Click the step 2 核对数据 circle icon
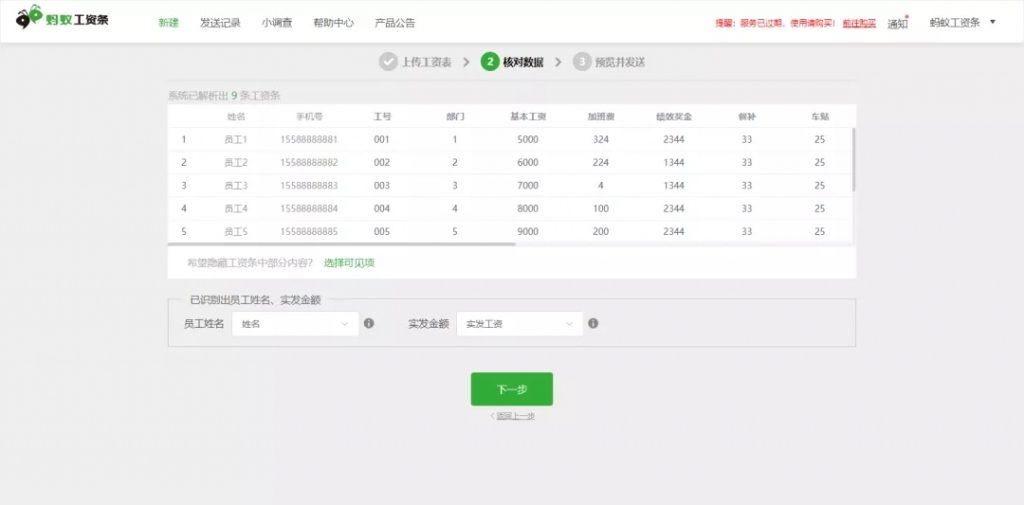Image resolution: width=1024 pixels, height=505 pixels. 489,62
